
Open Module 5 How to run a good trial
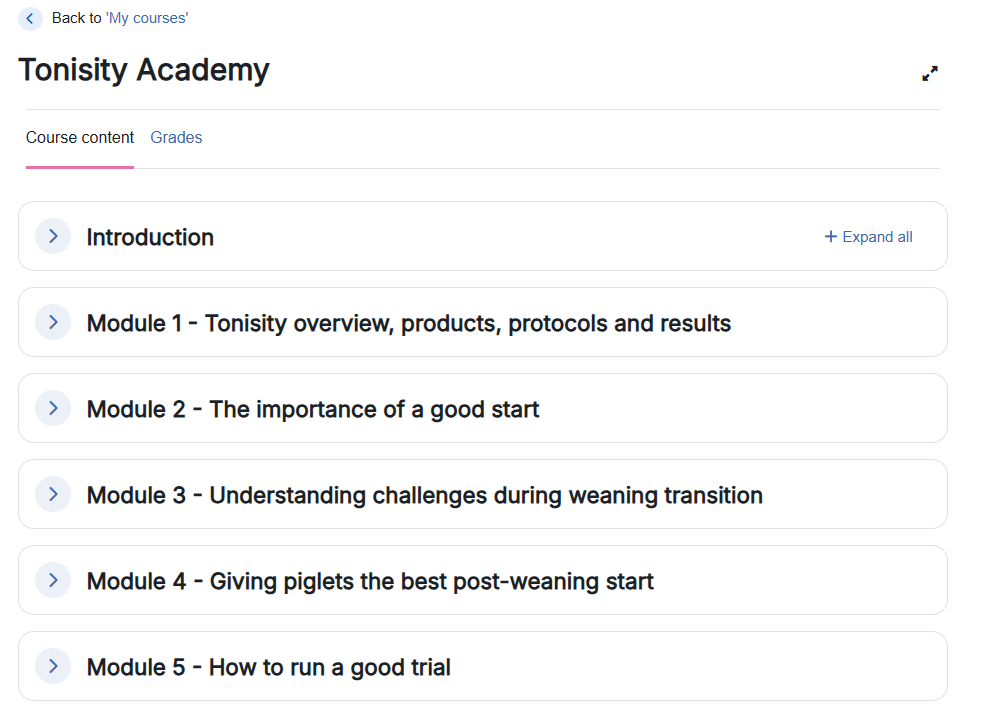pyautogui.click(x=268, y=667)
